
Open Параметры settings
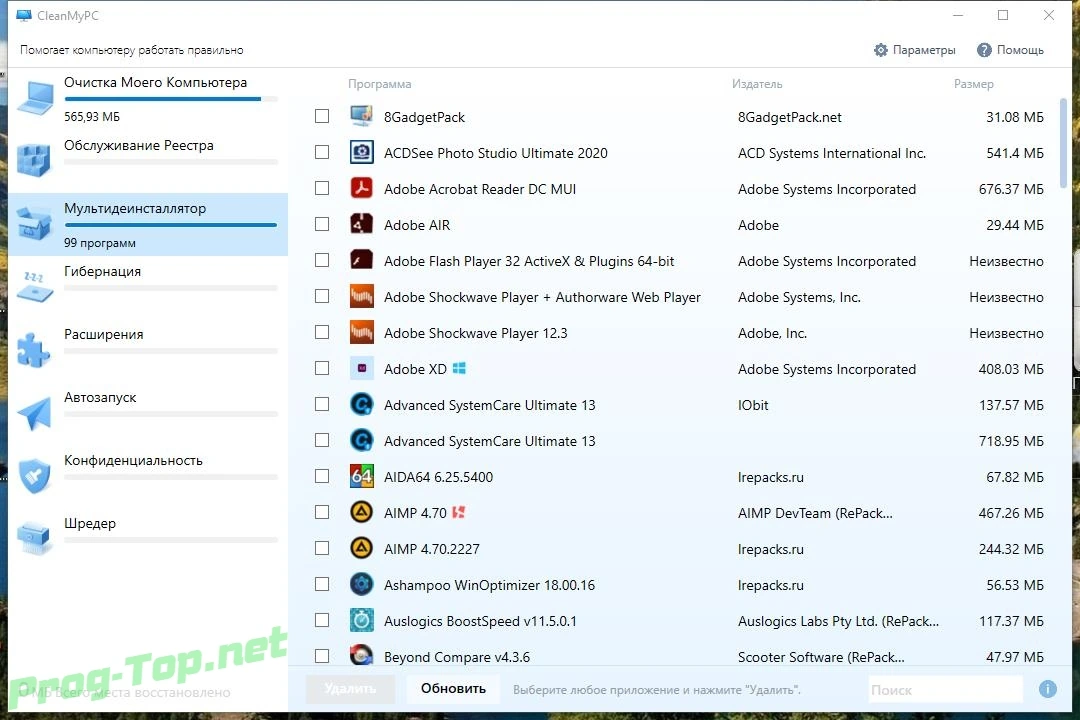point(915,50)
